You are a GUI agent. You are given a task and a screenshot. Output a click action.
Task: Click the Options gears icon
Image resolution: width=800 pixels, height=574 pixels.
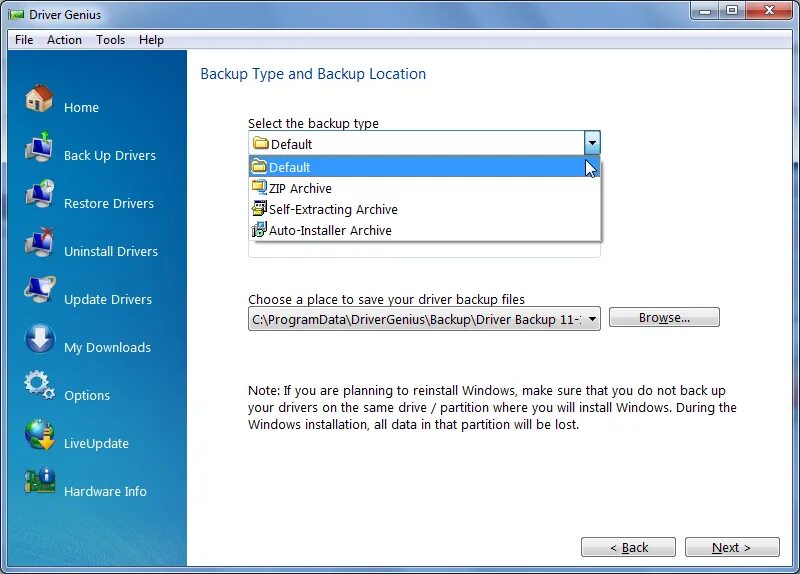click(x=39, y=385)
